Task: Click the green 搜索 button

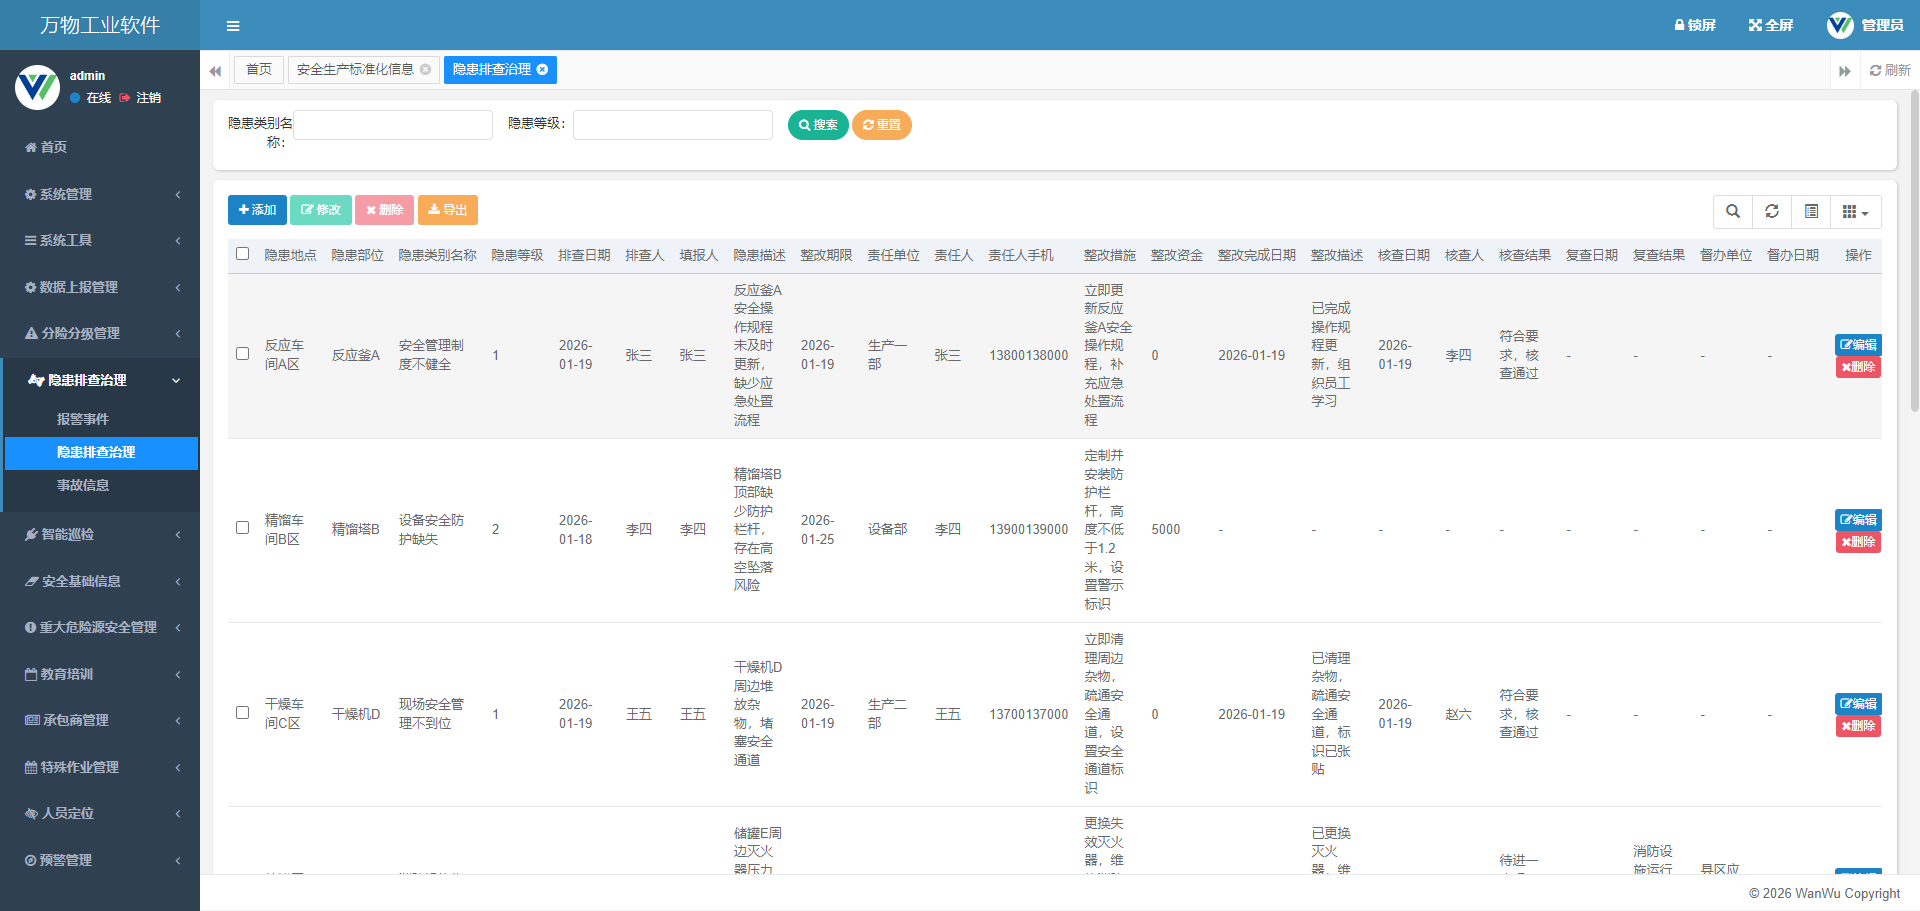Action: pyautogui.click(x=818, y=125)
